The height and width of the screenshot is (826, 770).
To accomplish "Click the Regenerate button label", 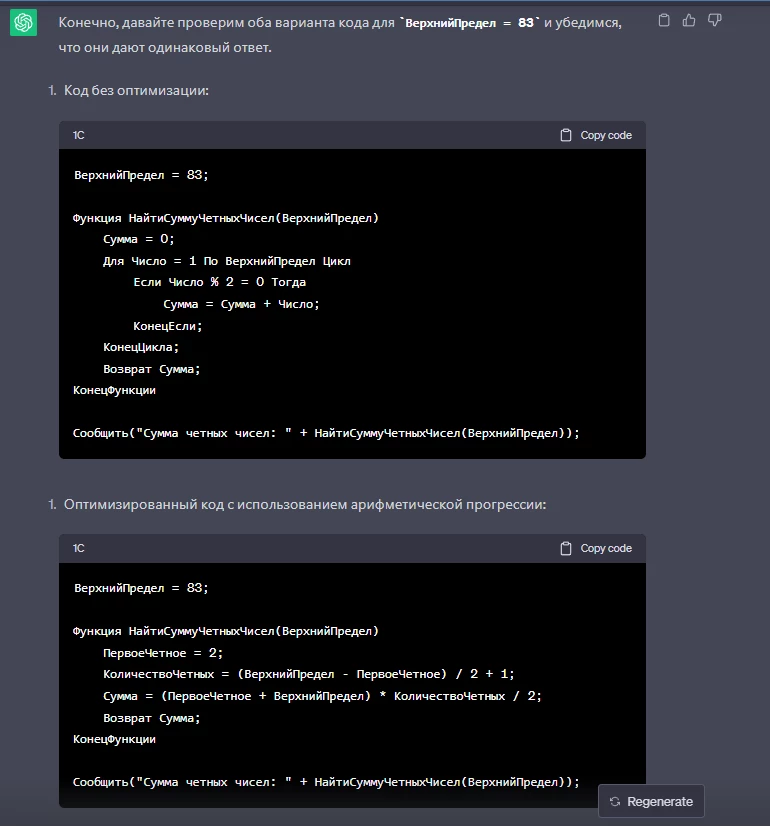I will 660,801.
